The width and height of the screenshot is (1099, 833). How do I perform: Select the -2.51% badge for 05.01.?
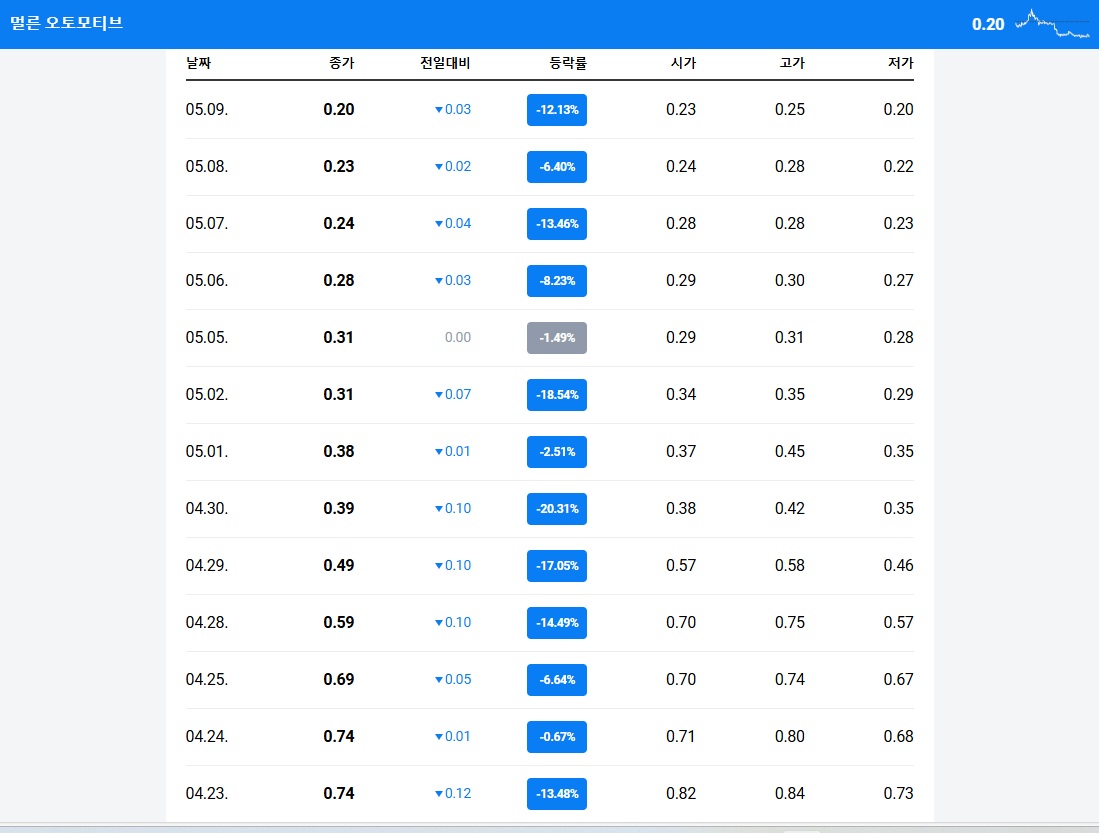click(557, 452)
